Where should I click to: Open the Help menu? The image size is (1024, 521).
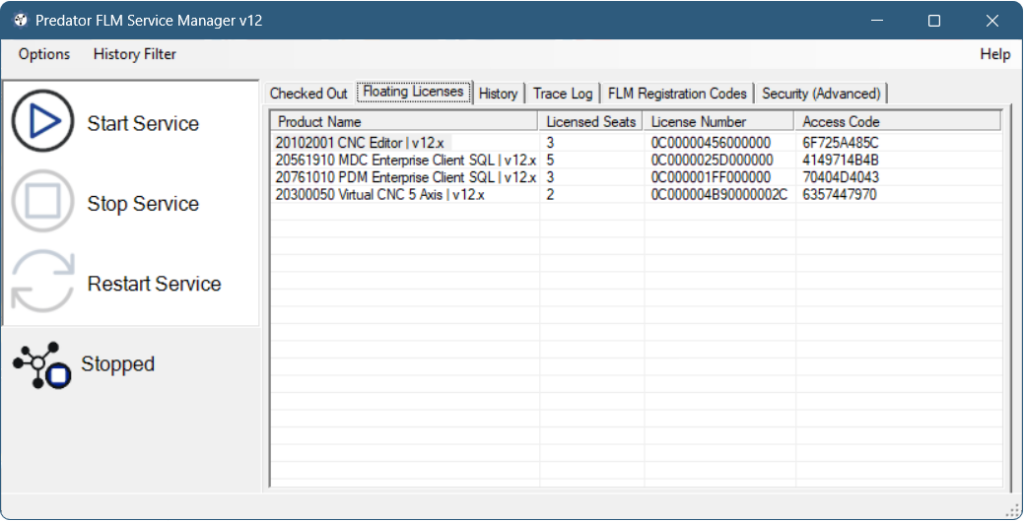995,54
